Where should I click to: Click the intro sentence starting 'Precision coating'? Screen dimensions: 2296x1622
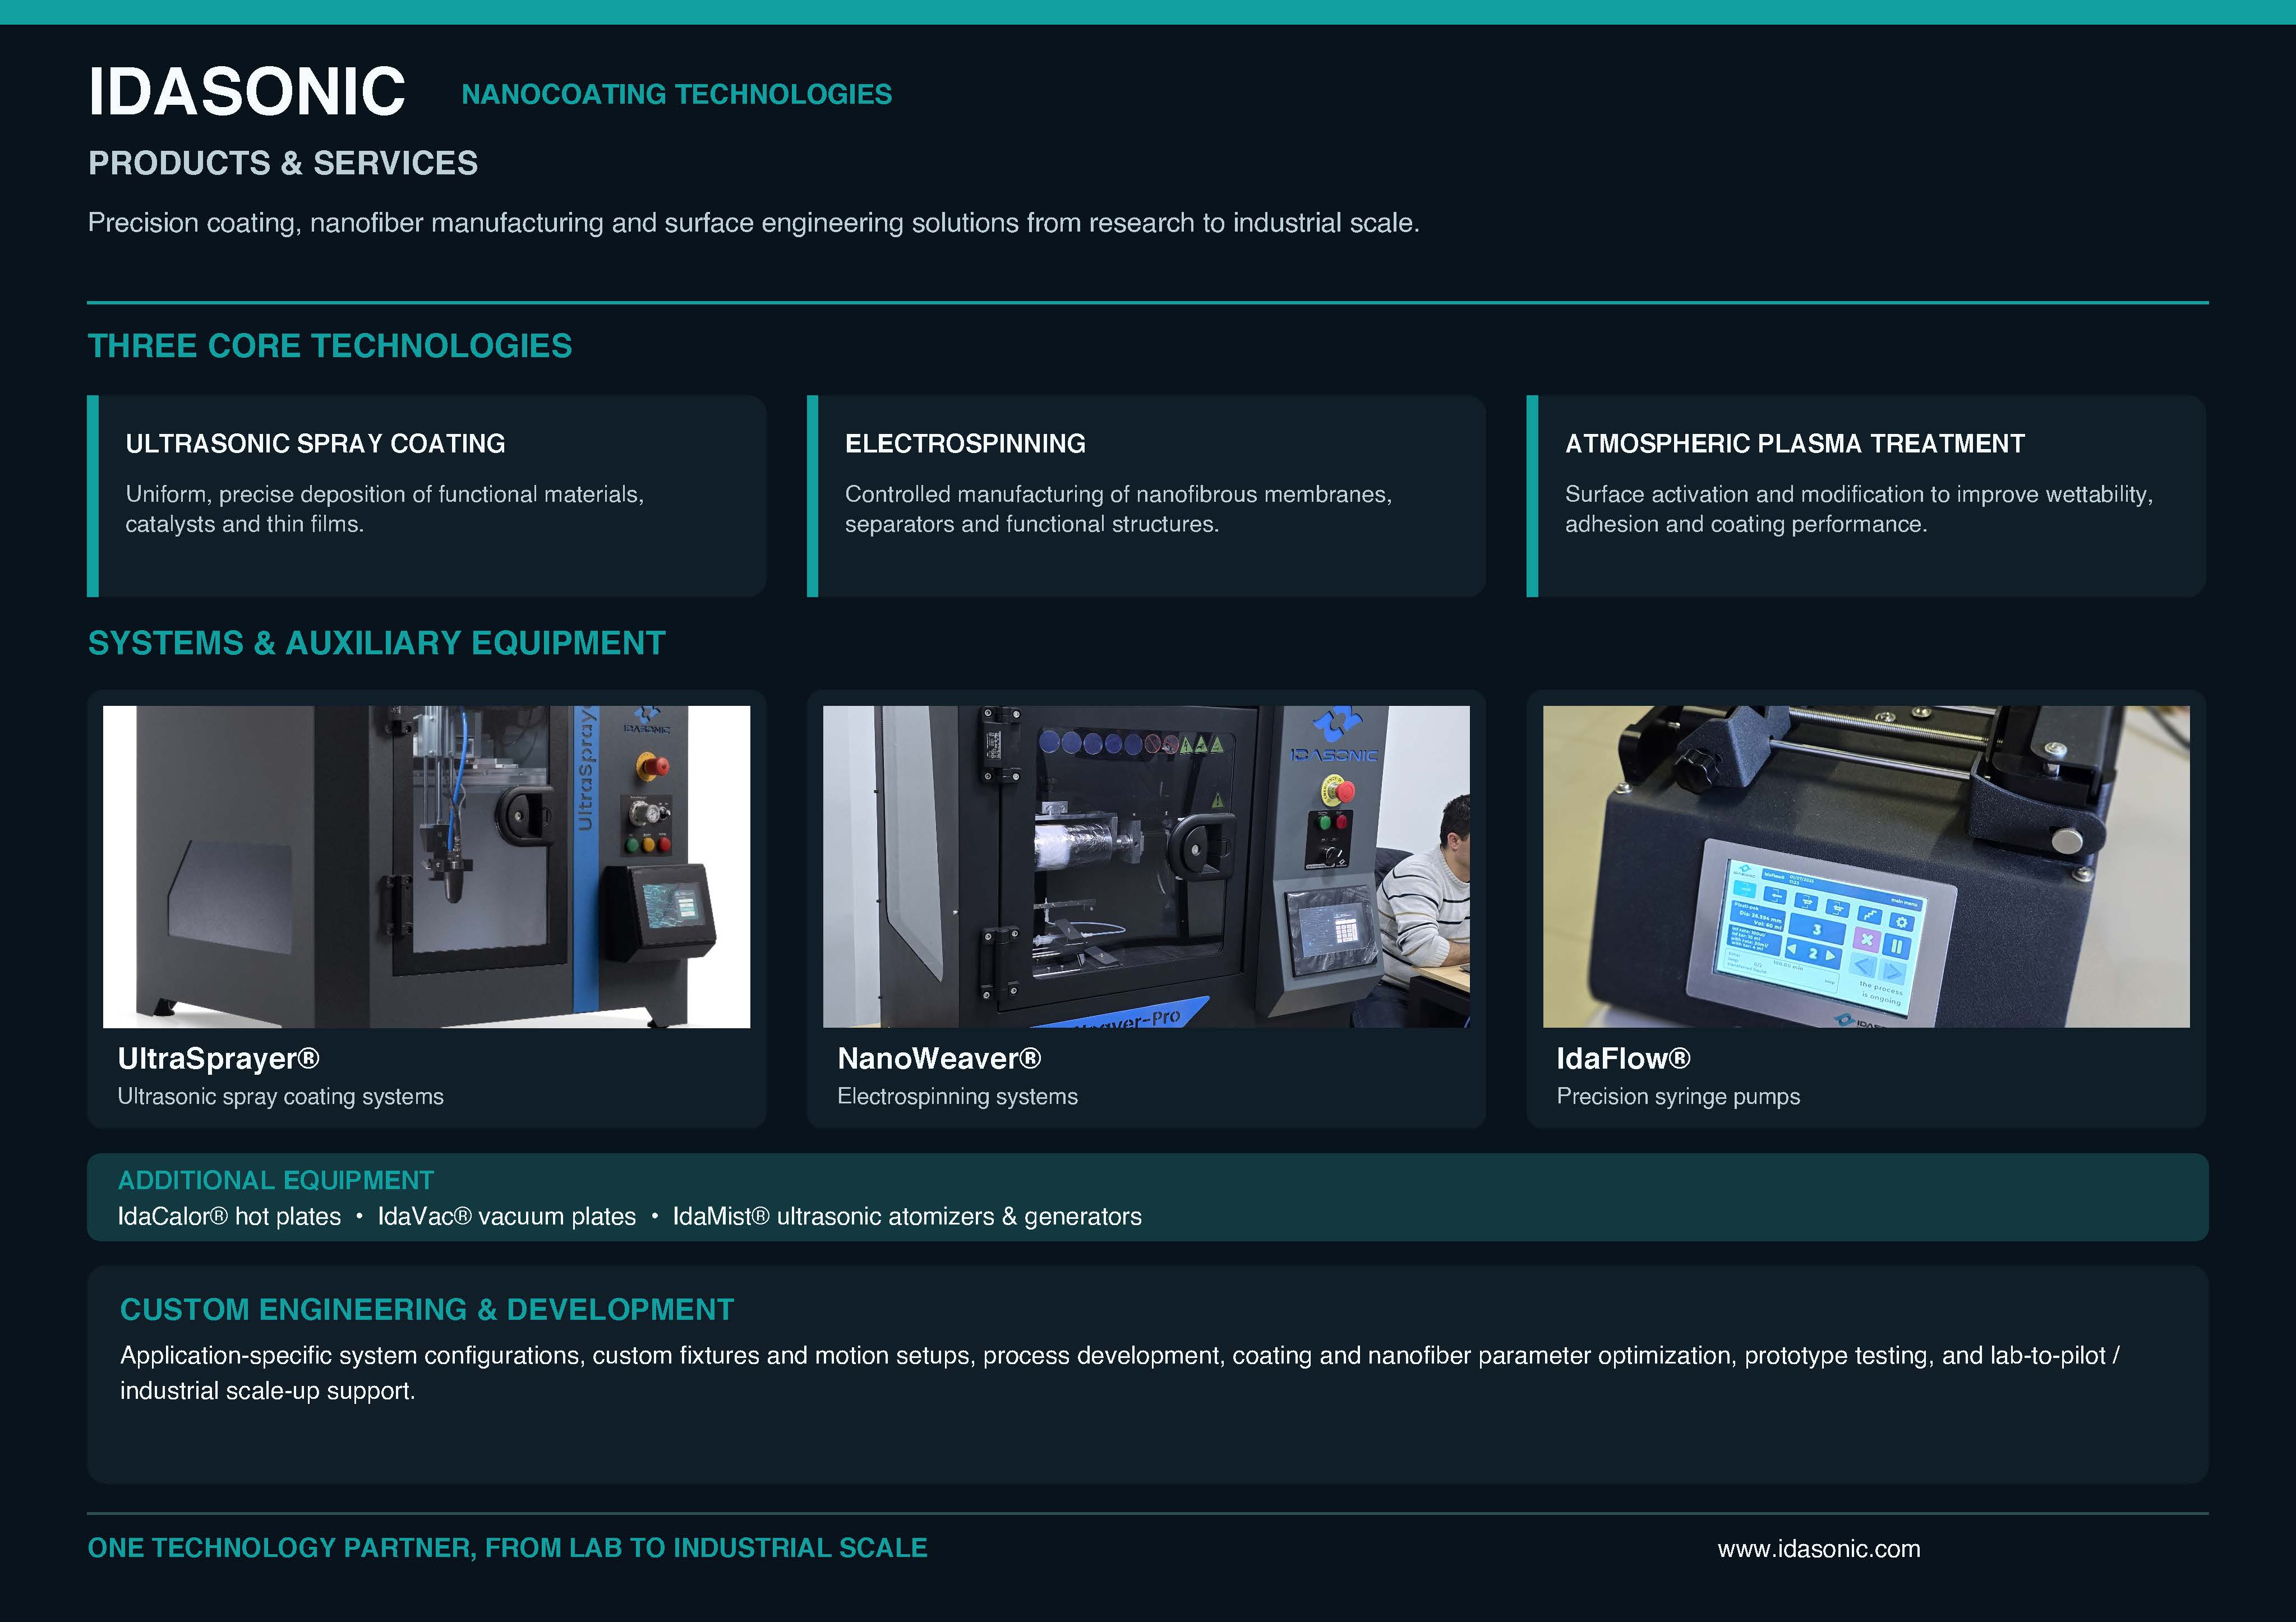pos(753,223)
